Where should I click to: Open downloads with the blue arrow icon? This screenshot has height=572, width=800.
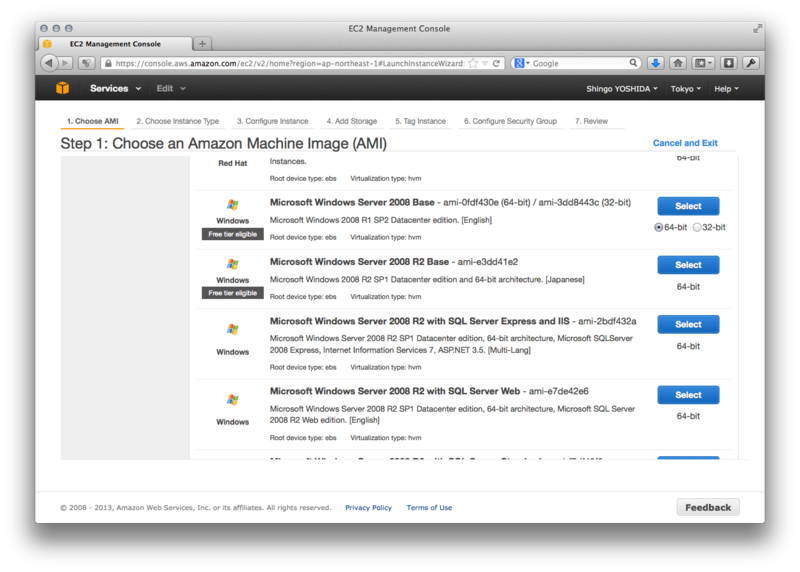click(x=656, y=63)
